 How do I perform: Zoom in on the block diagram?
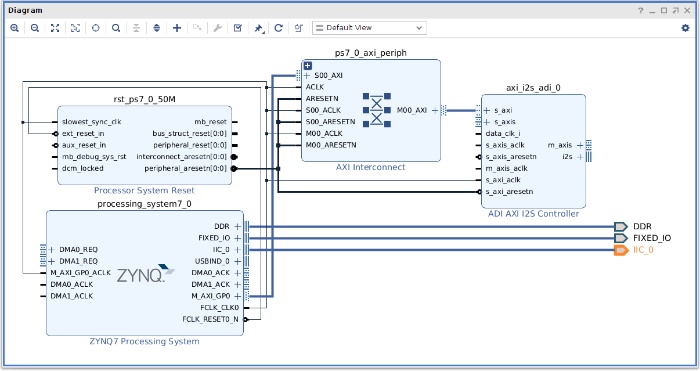[14, 28]
